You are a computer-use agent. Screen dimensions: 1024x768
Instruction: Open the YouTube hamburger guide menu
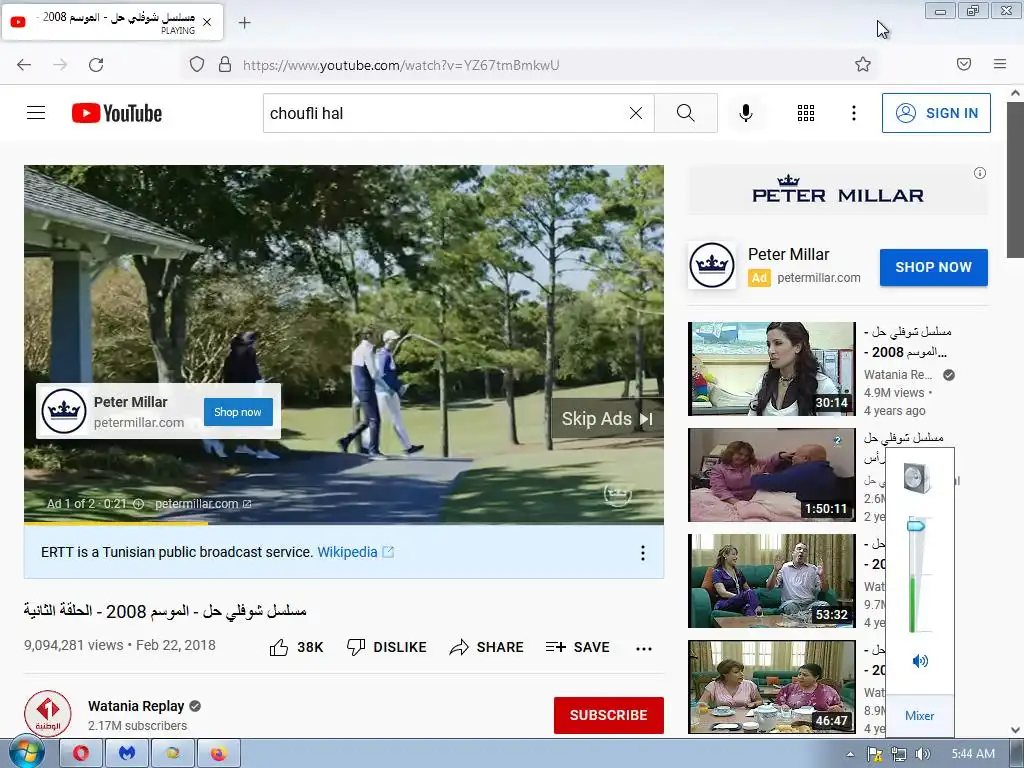click(36, 113)
